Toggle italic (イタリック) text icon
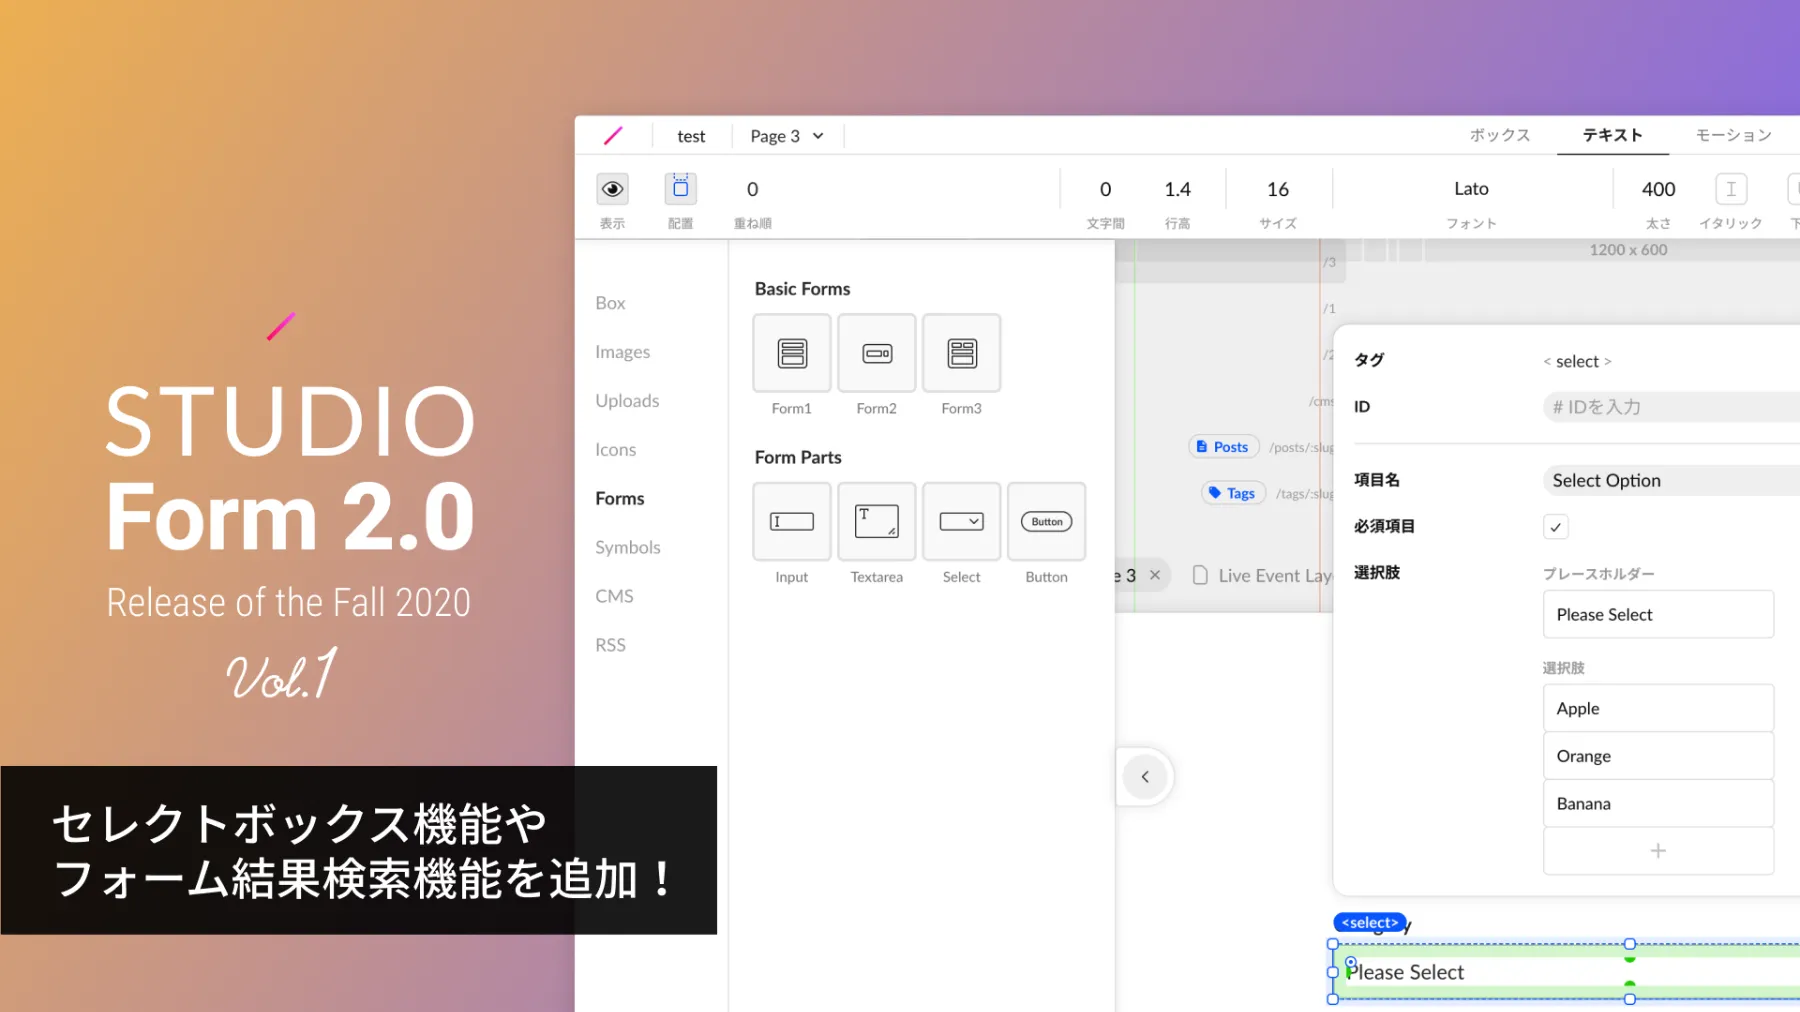1800x1012 pixels. click(1731, 189)
